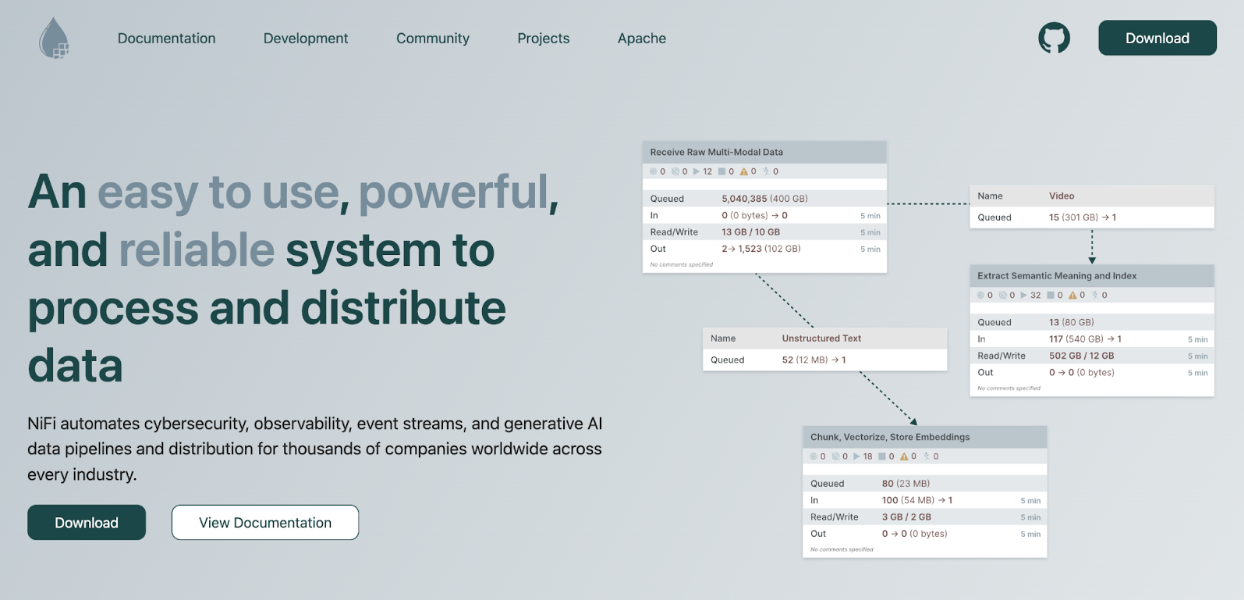Image resolution: width=1244 pixels, height=600 pixels.
Task: Open the Community menu
Action: click(x=433, y=38)
